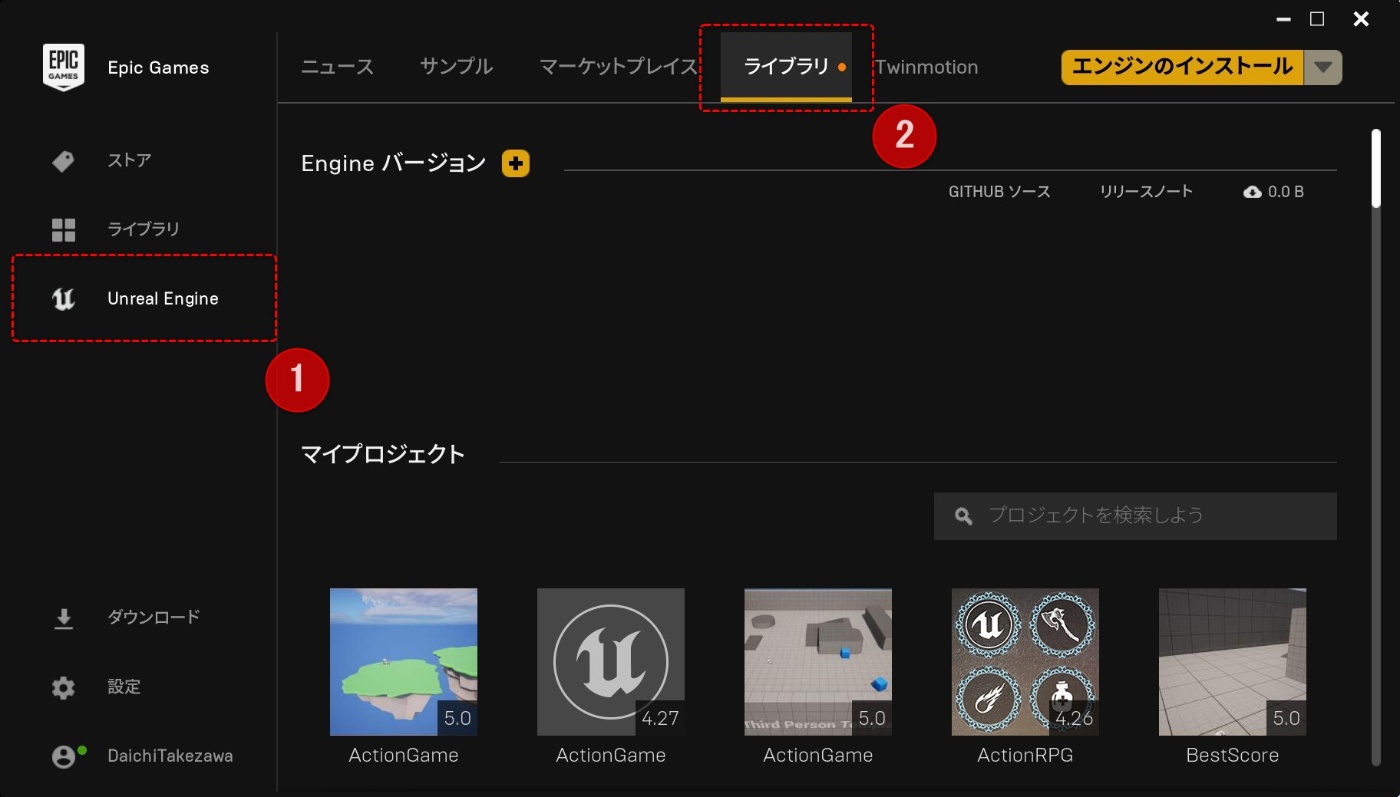Viewport: 1400px width, 797px height.
Task: Click the vertical scrollbar on the right
Action: click(x=1376, y=168)
